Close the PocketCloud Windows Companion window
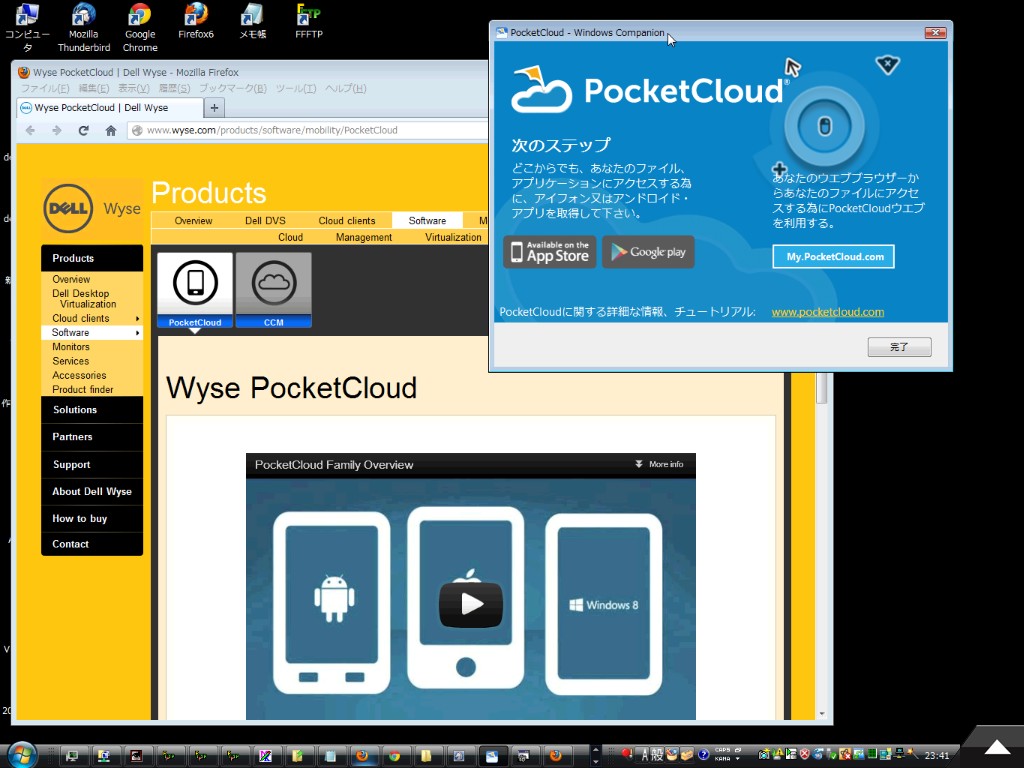This screenshot has height=768, width=1024. click(x=935, y=33)
